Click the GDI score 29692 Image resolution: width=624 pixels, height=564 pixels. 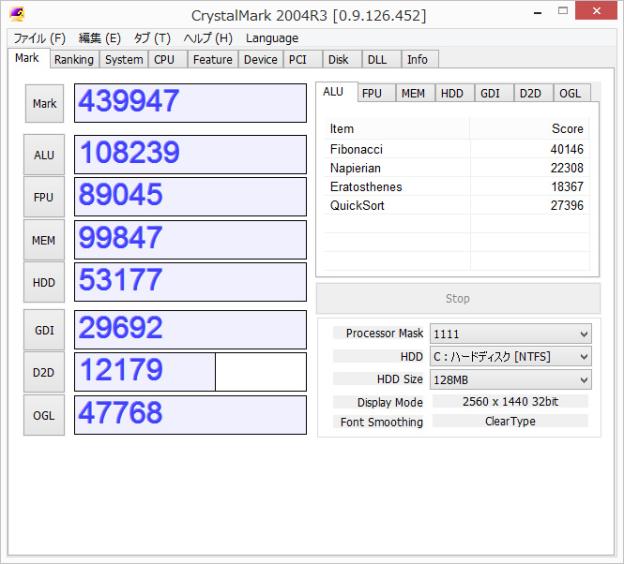190,330
